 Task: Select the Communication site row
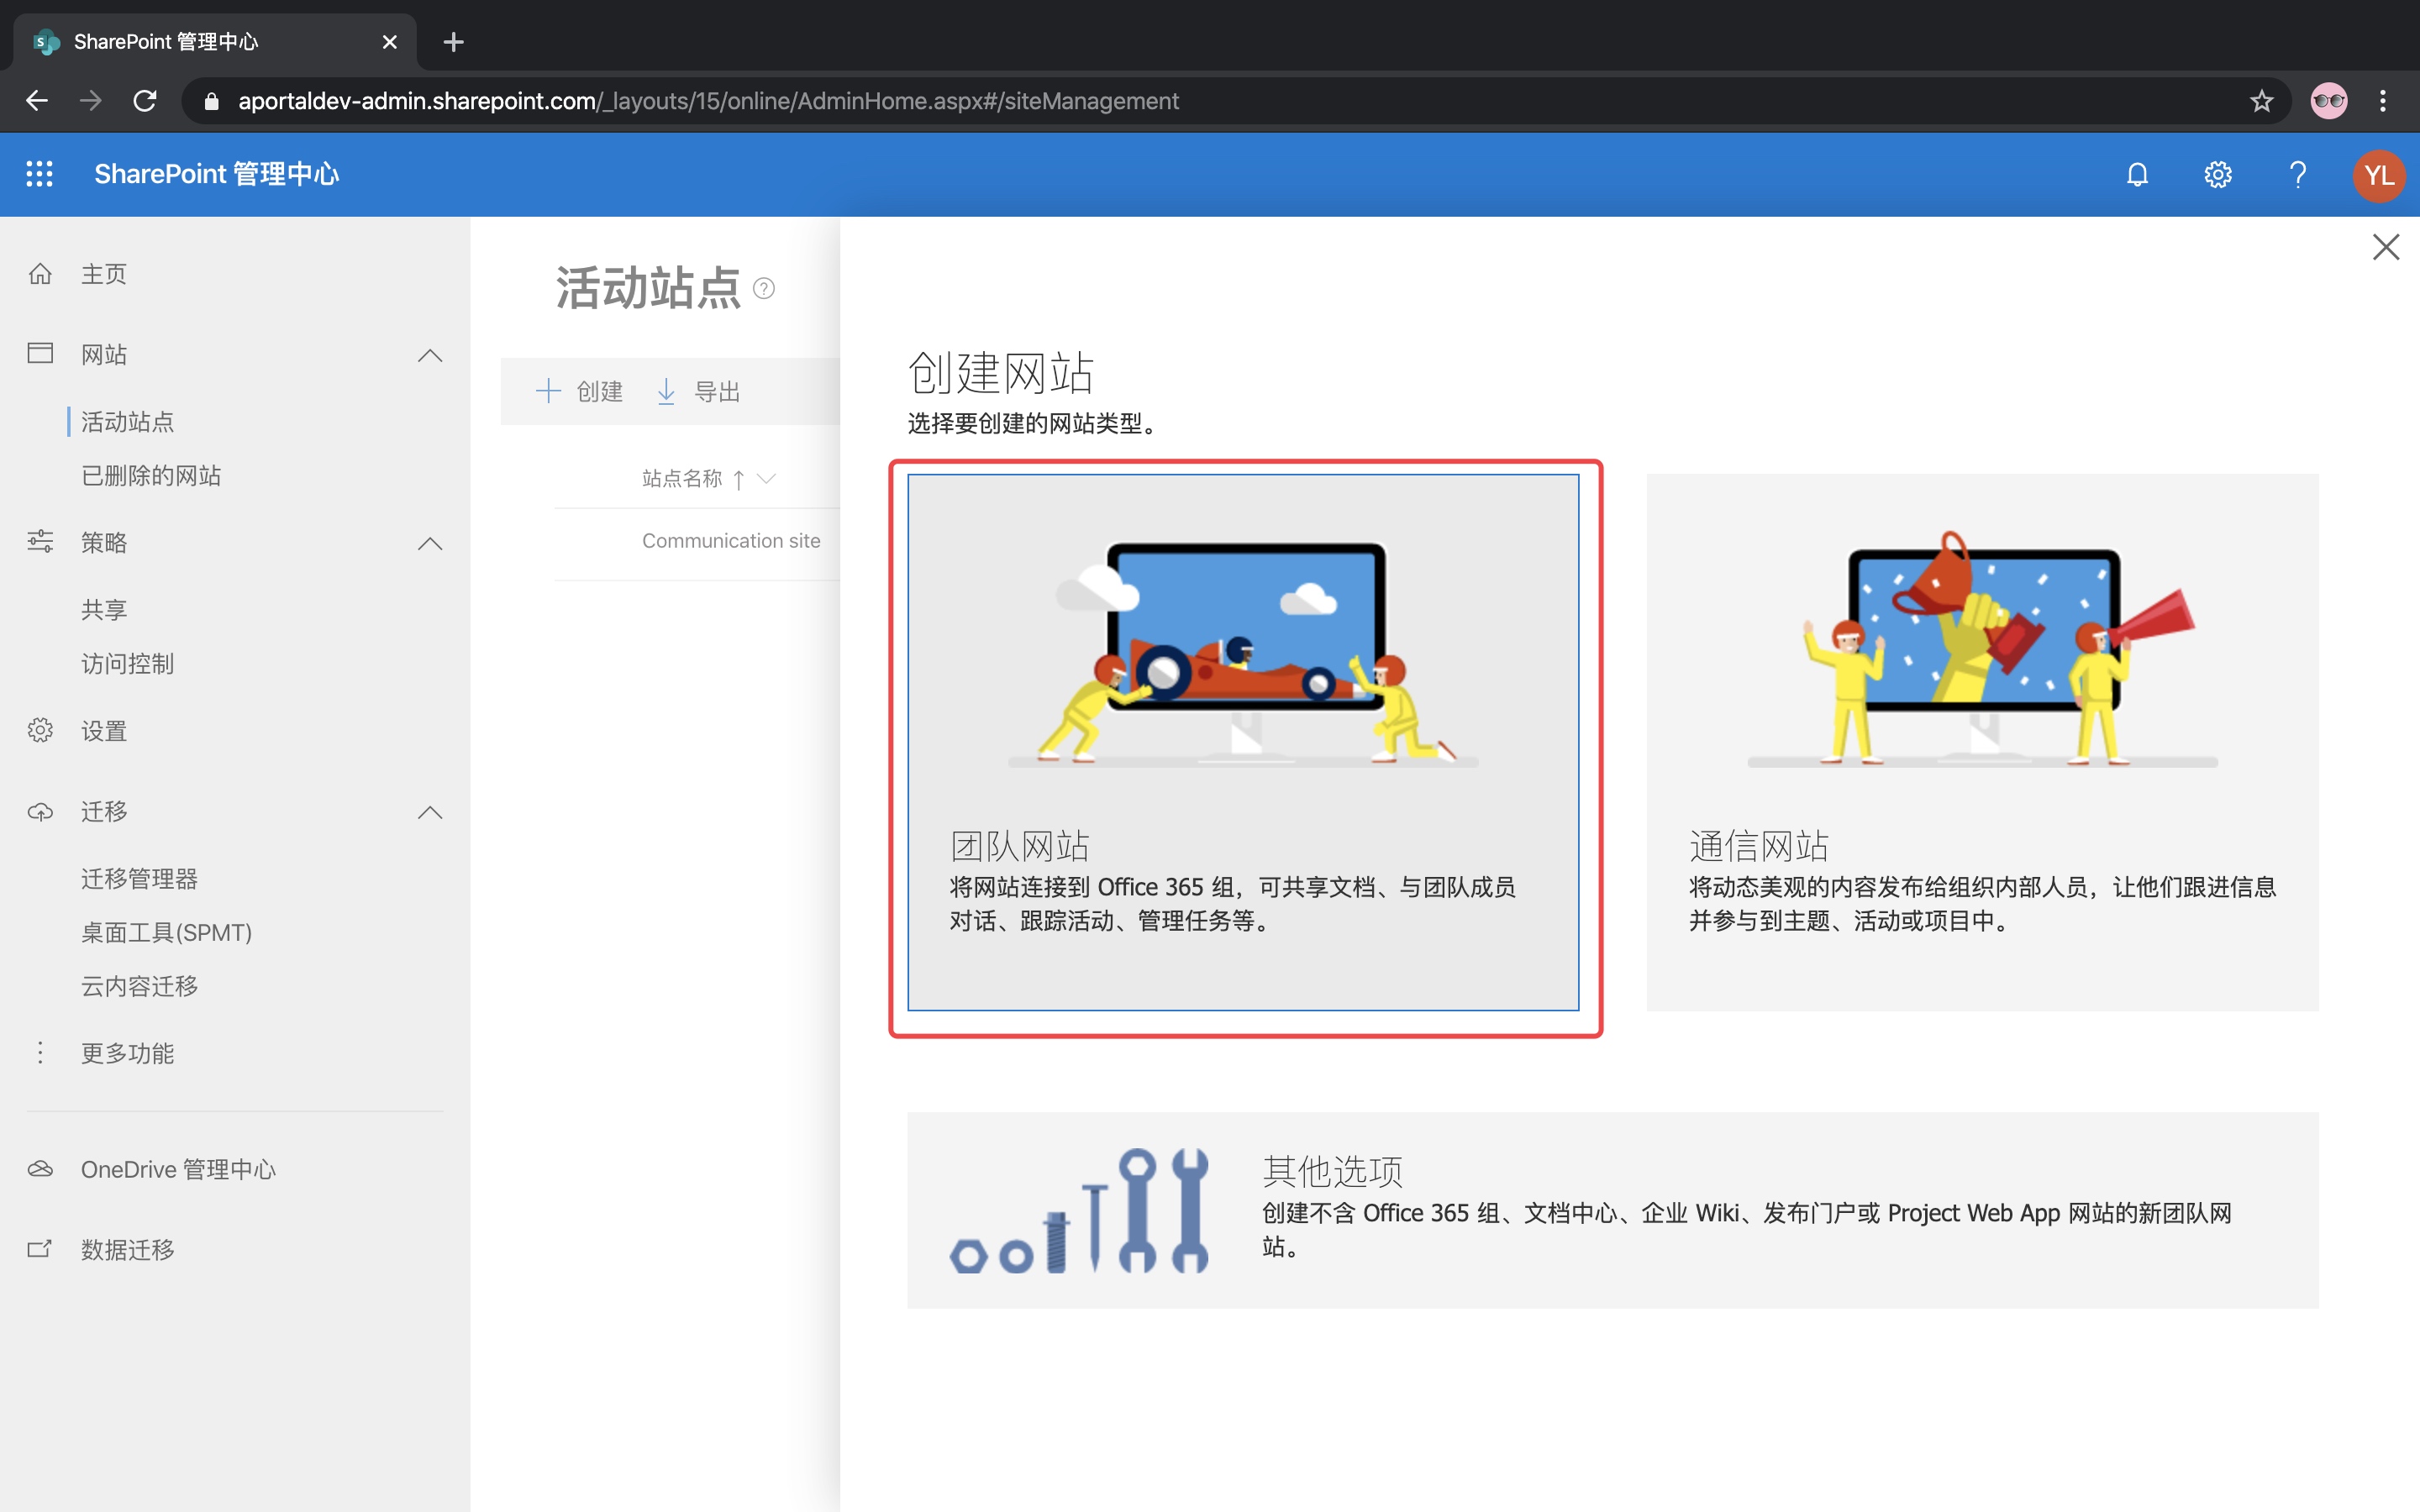pyautogui.click(x=731, y=541)
